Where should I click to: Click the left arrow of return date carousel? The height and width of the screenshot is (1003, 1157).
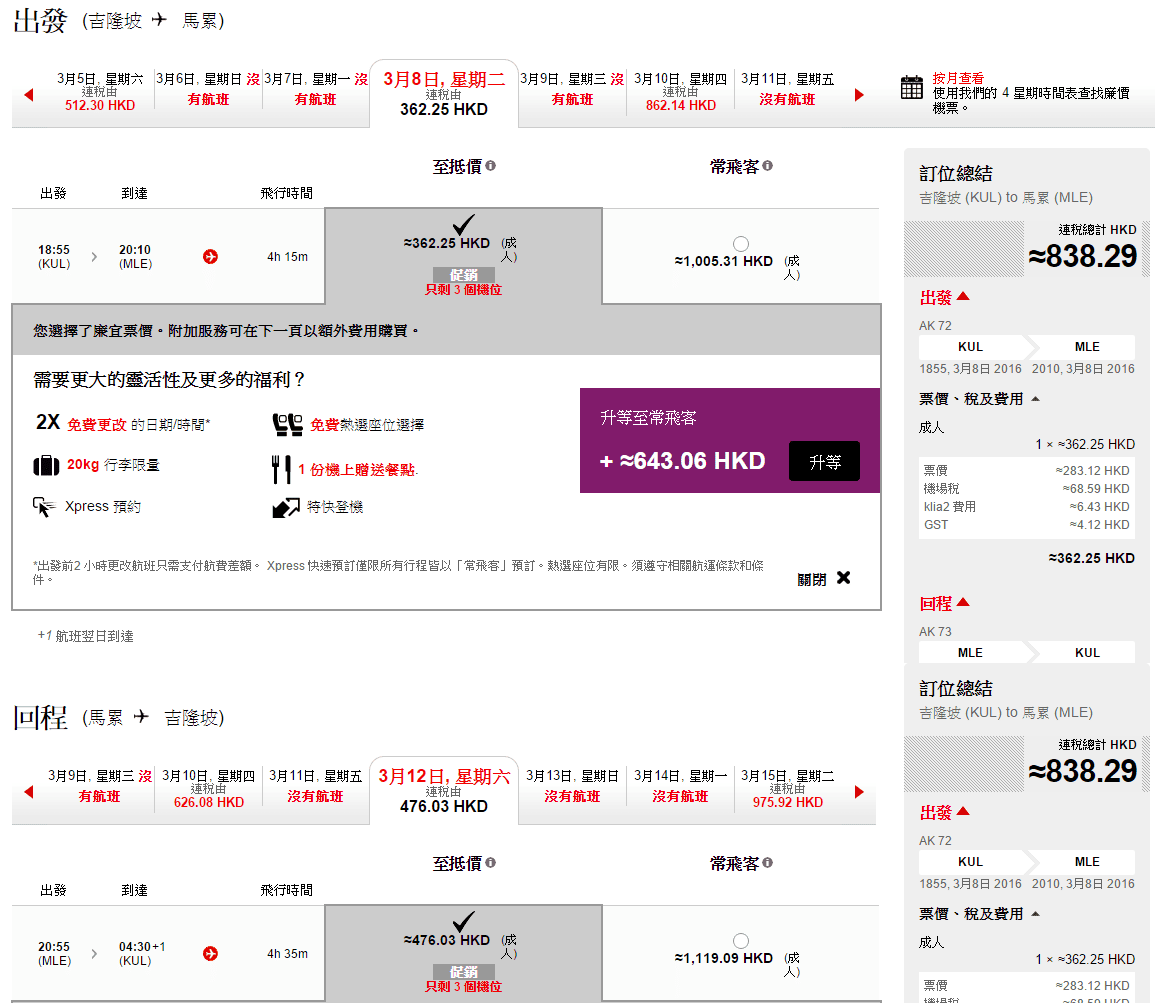[28, 792]
